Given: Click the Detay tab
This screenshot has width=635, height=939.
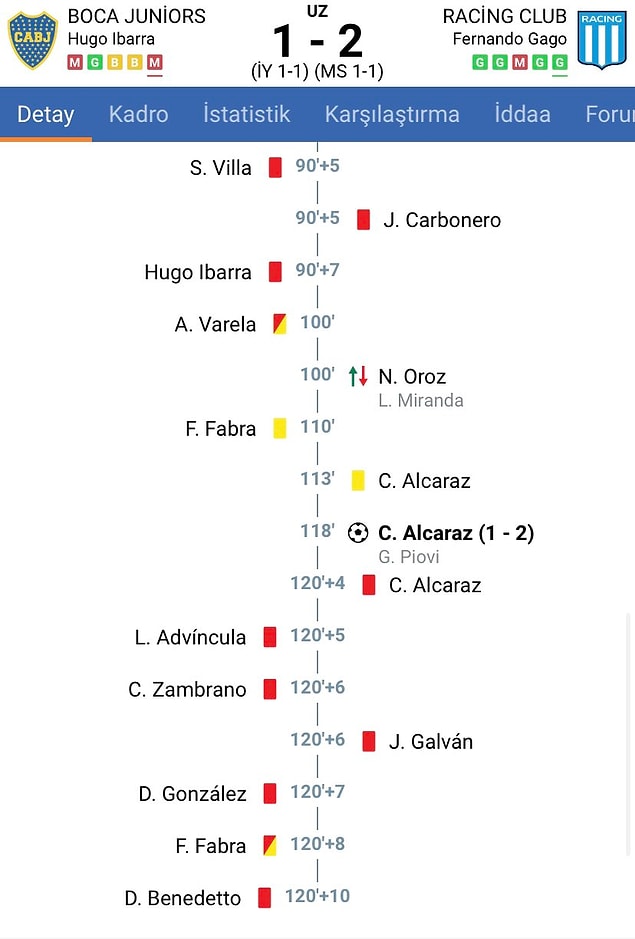Looking at the screenshot, I should coord(46,114).
